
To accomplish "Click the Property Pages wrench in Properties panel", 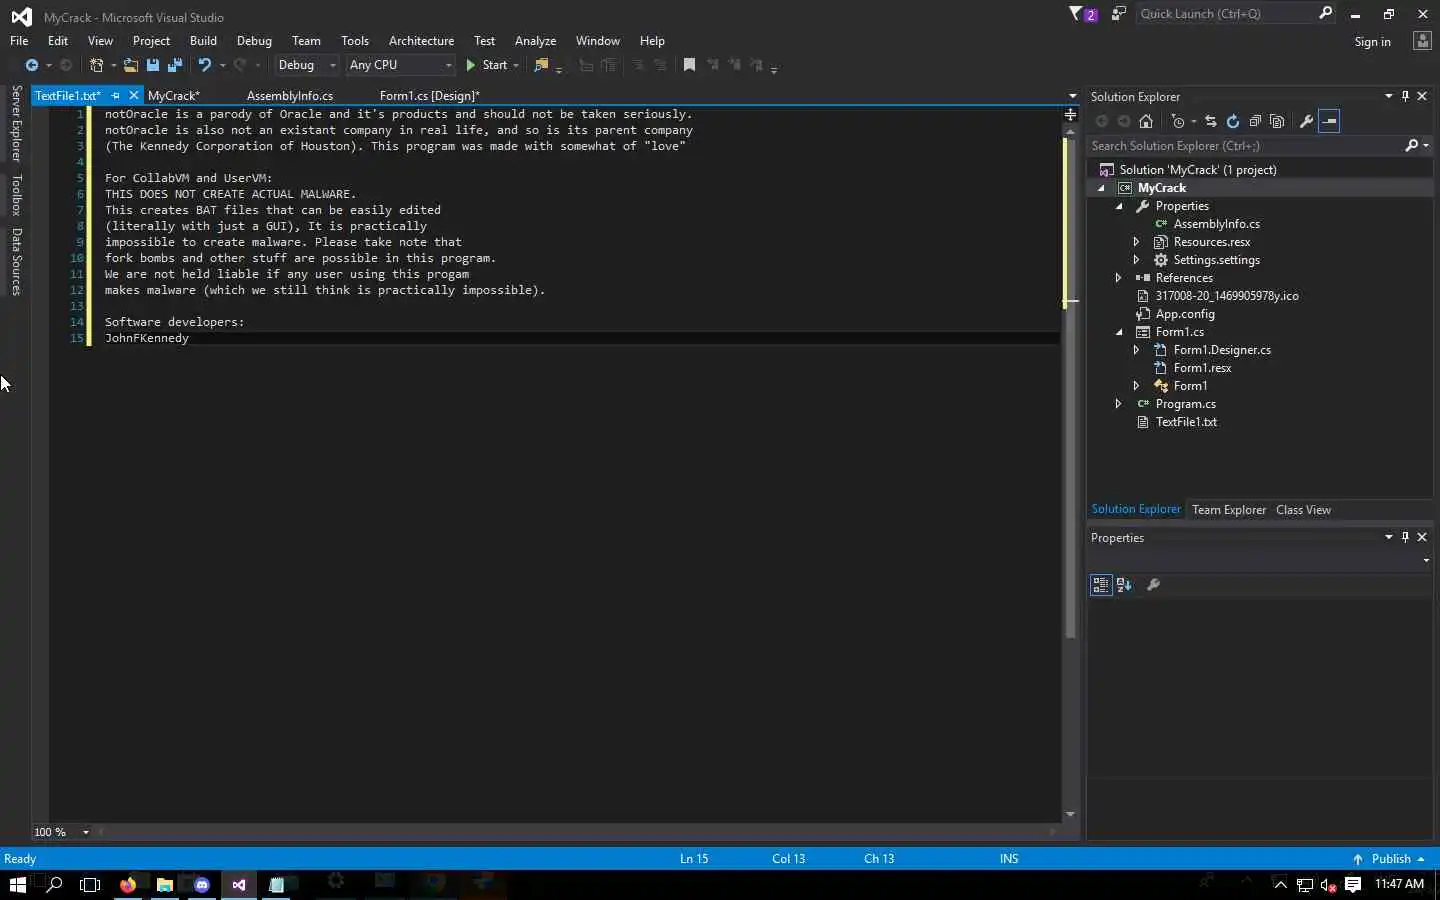I will pyautogui.click(x=1153, y=585).
